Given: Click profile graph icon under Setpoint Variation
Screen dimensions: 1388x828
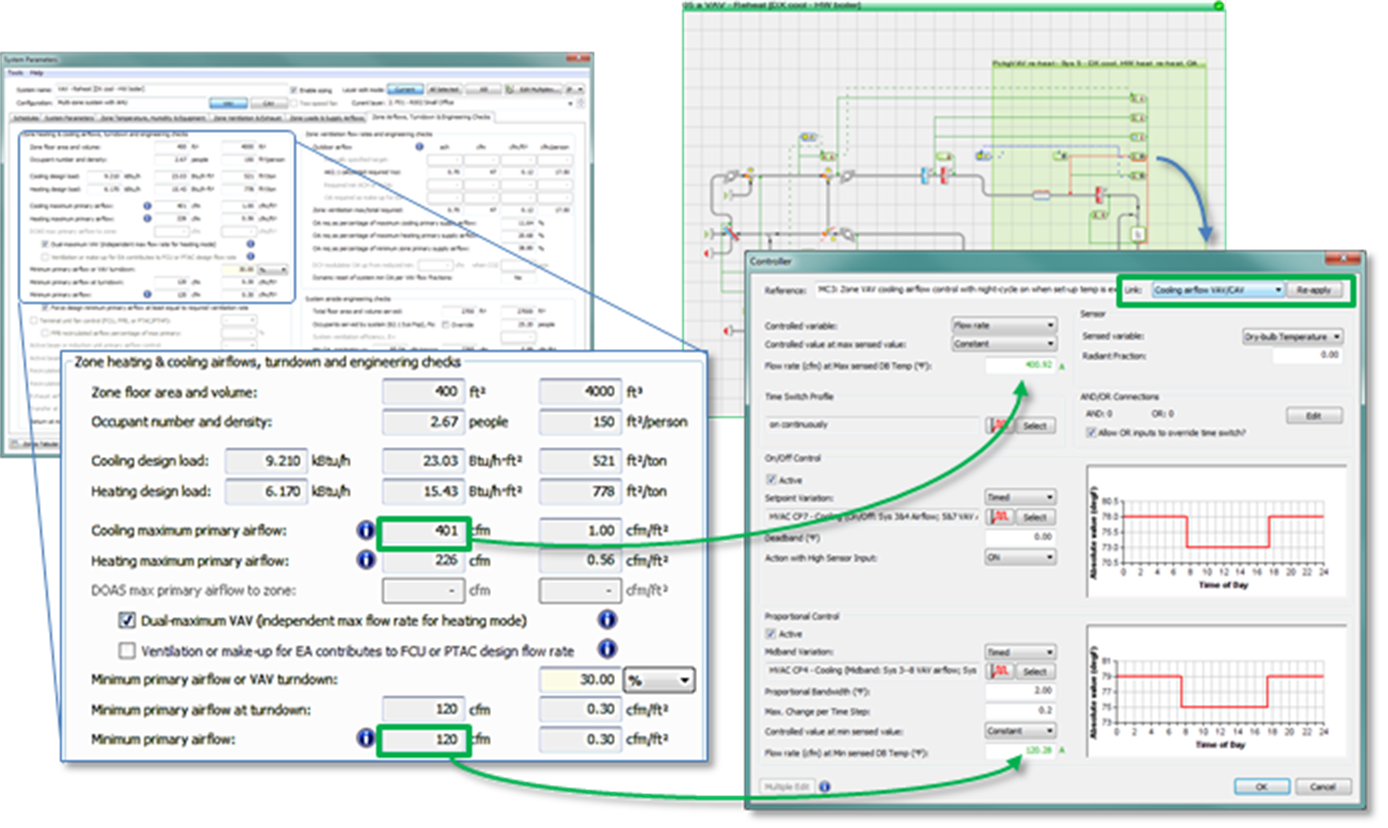Looking at the screenshot, I should 999,517.
